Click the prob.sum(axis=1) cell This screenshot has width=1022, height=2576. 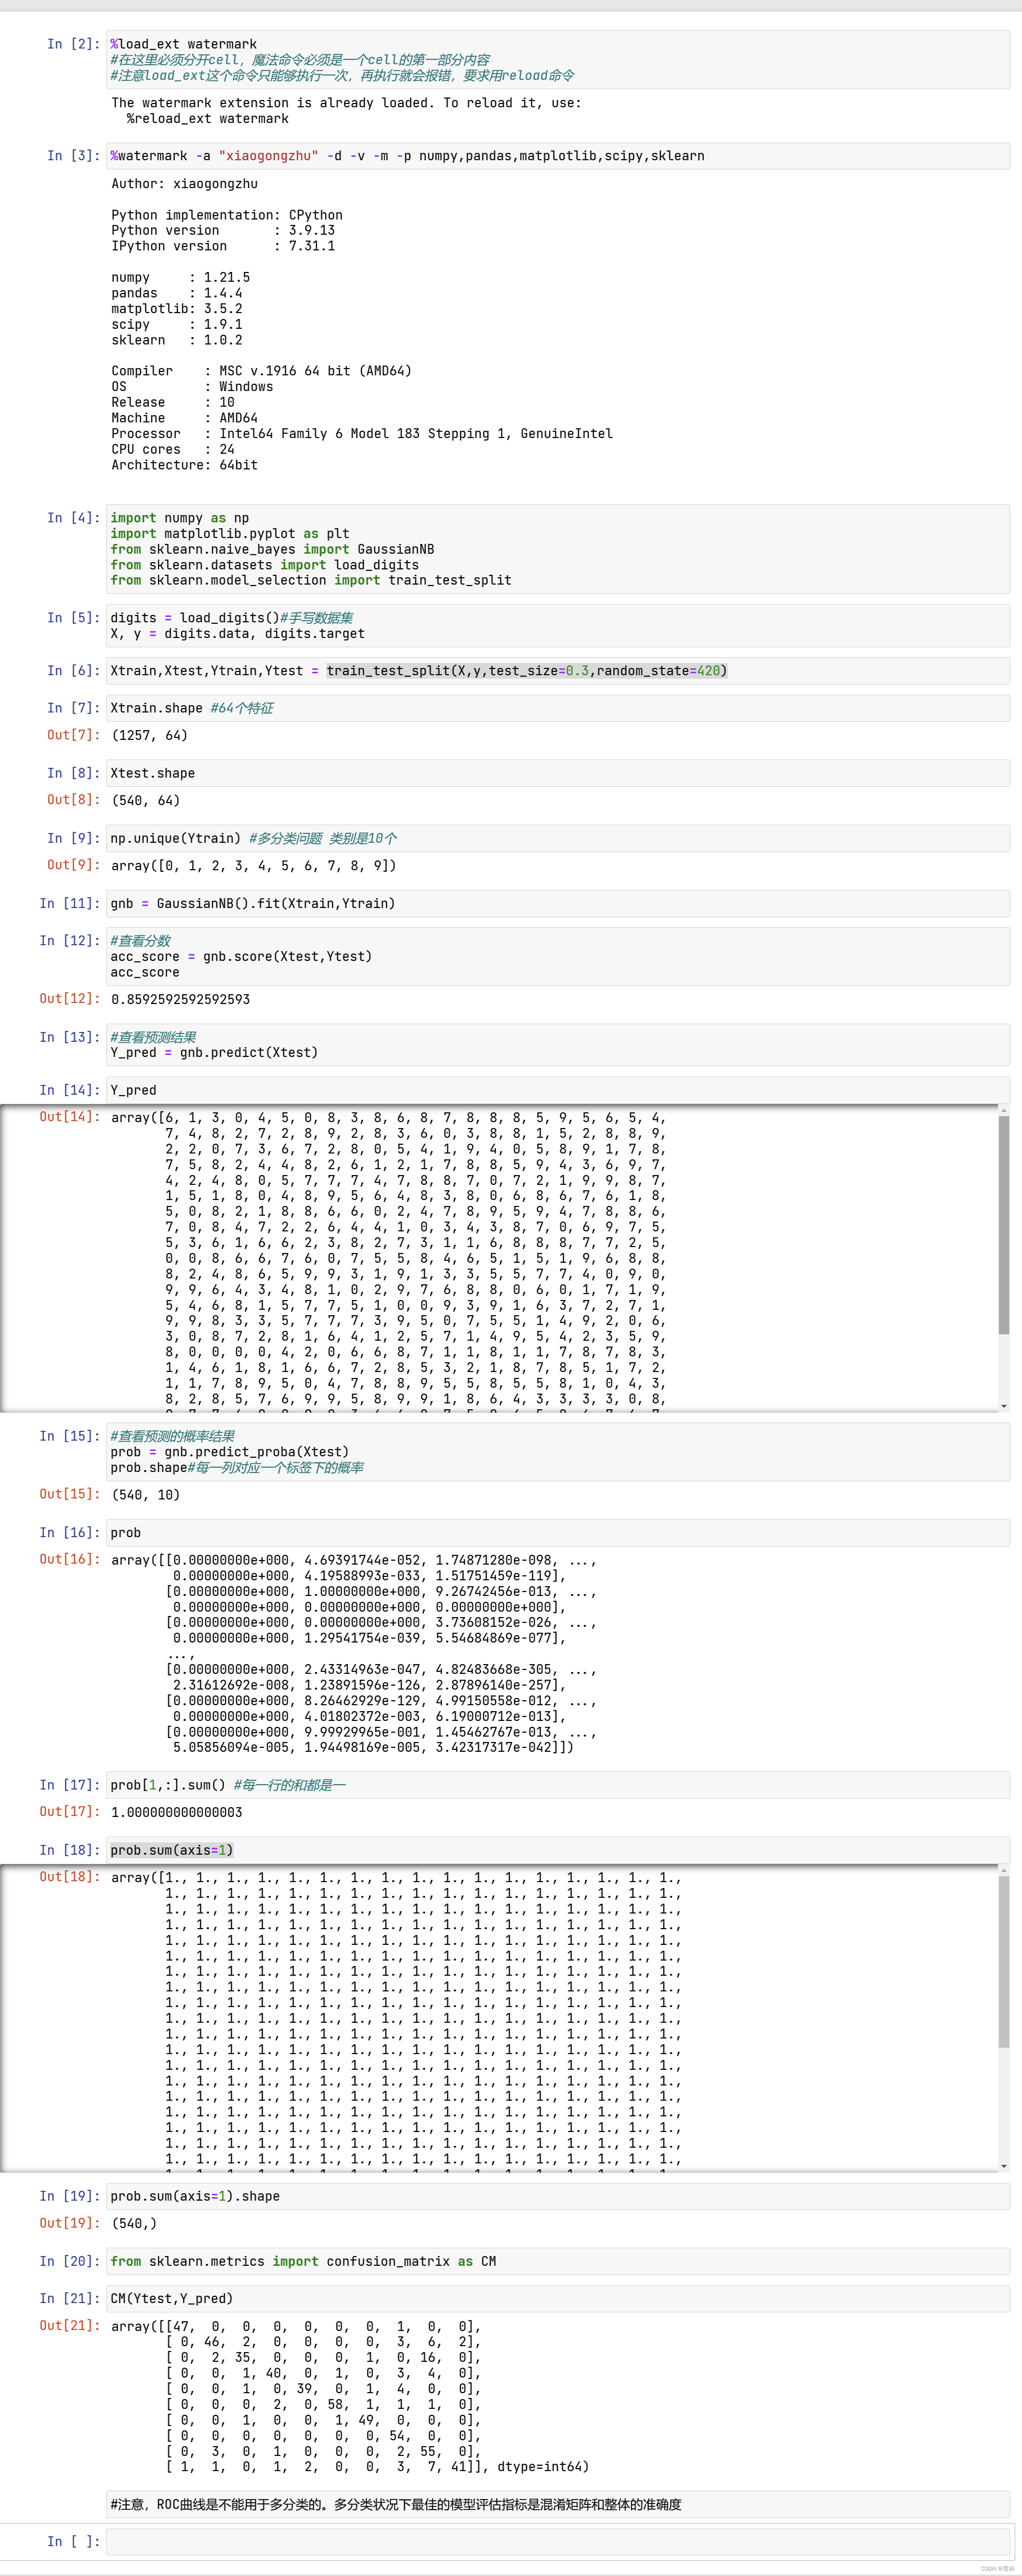[558, 1850]
